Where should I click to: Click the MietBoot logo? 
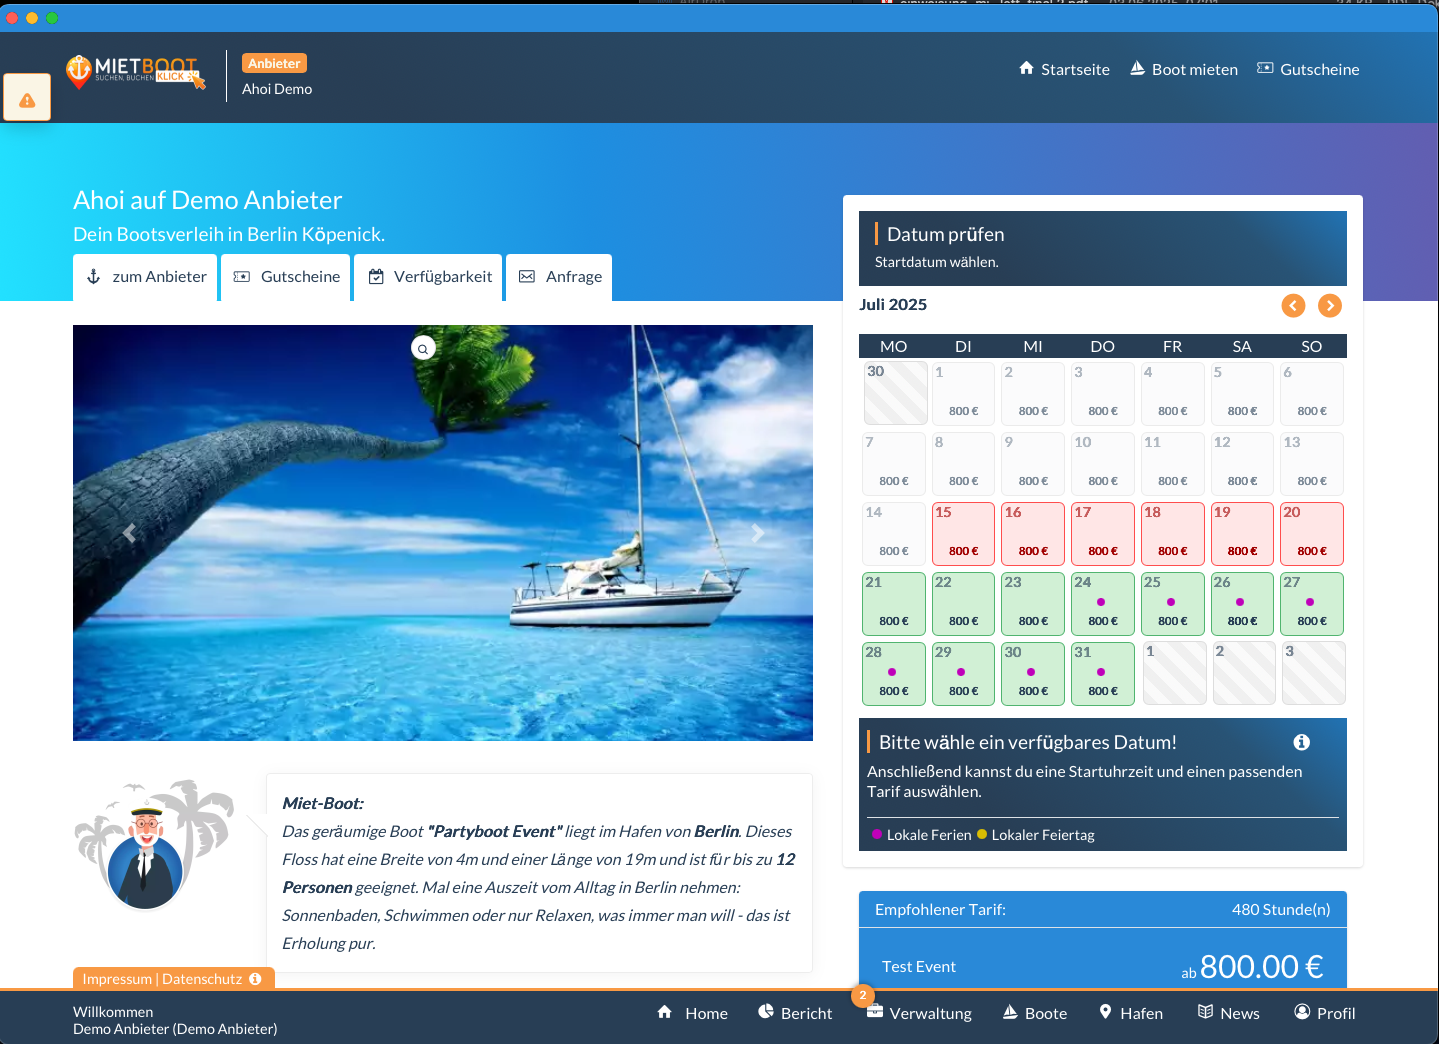(x=136, y=71)
